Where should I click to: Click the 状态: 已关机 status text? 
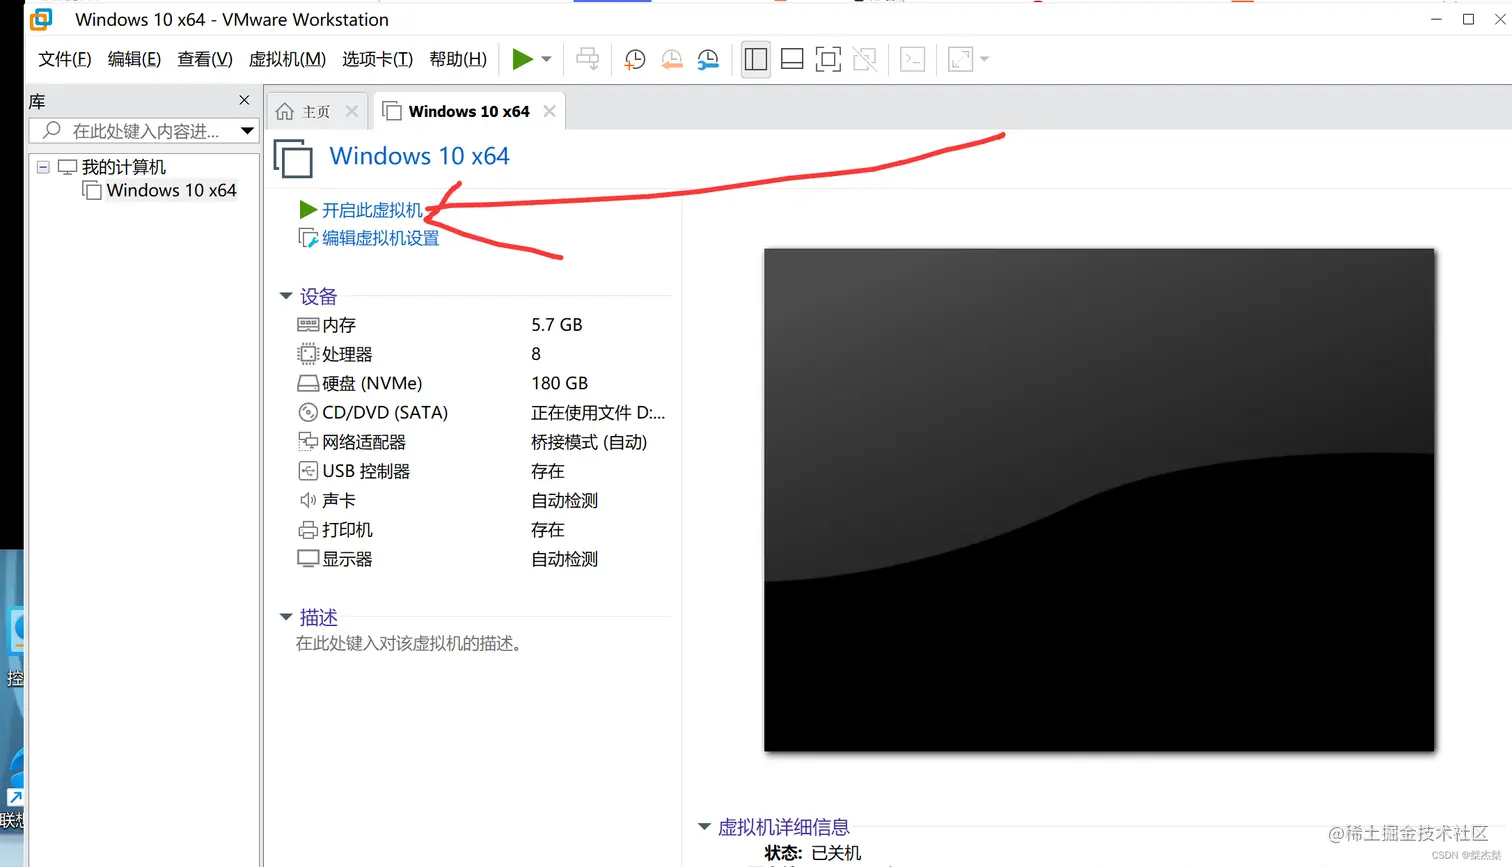click(812, 853)
